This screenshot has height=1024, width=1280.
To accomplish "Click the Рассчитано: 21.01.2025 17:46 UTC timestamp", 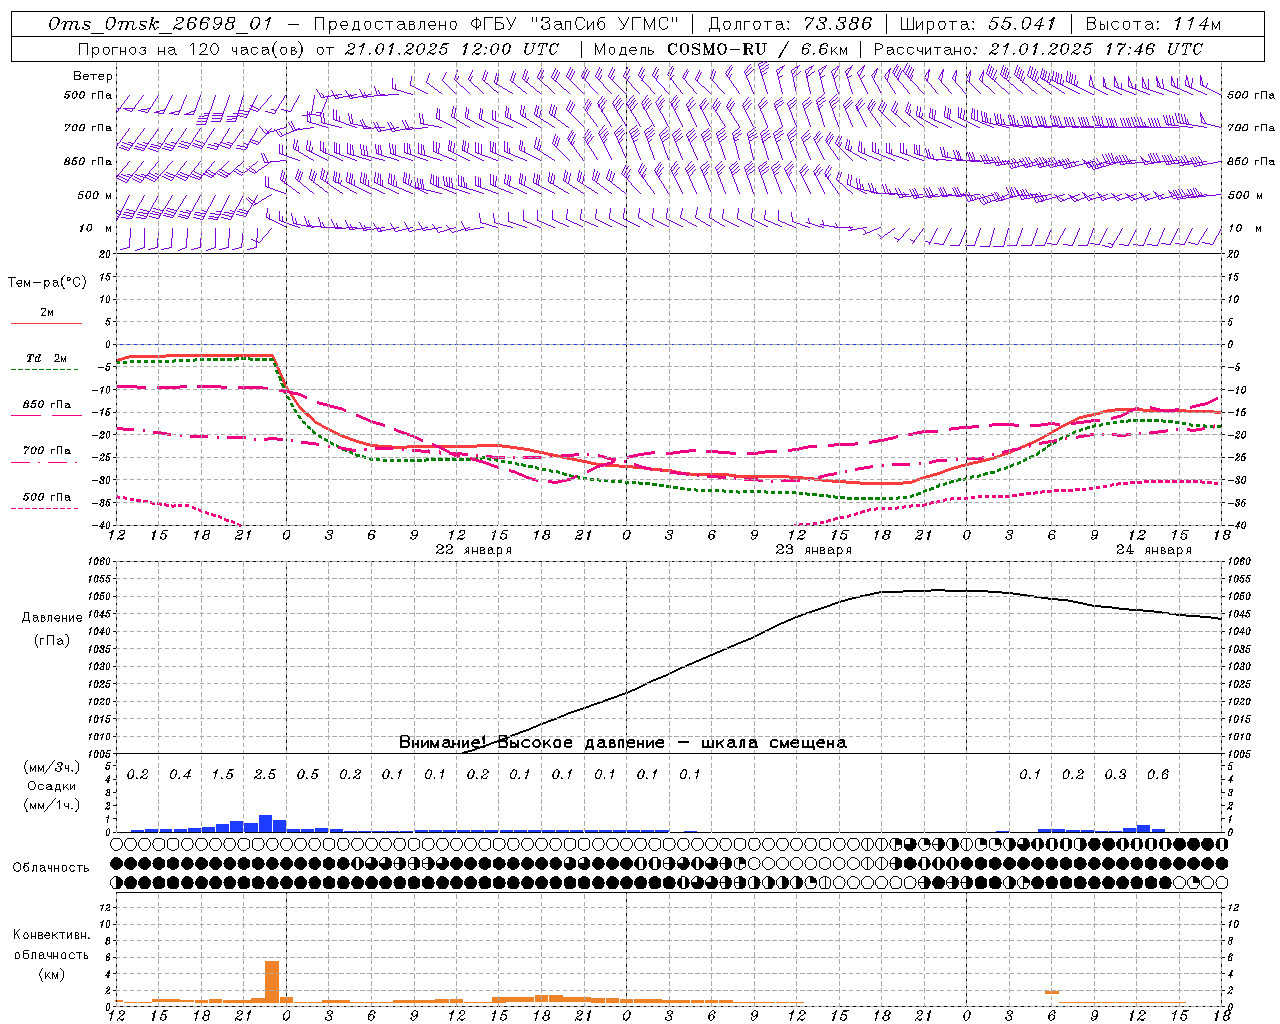I will pyautogui.click(x=1038, y=49).
